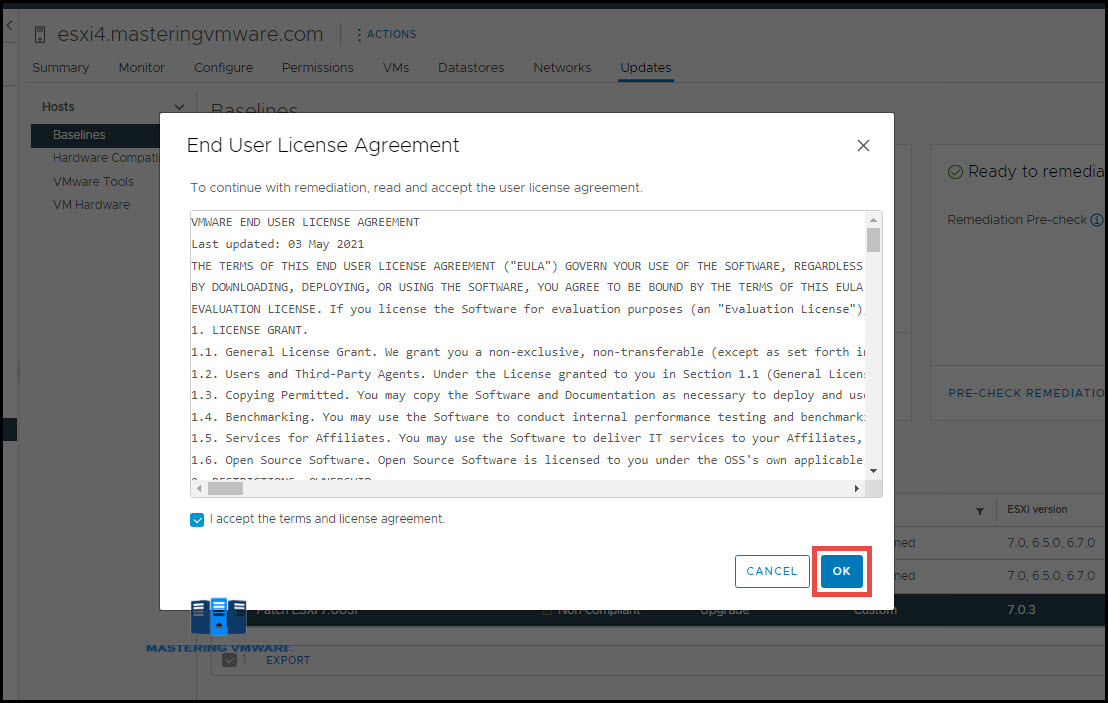Toggle the checkbox next to EXPORT

[231, 659]
